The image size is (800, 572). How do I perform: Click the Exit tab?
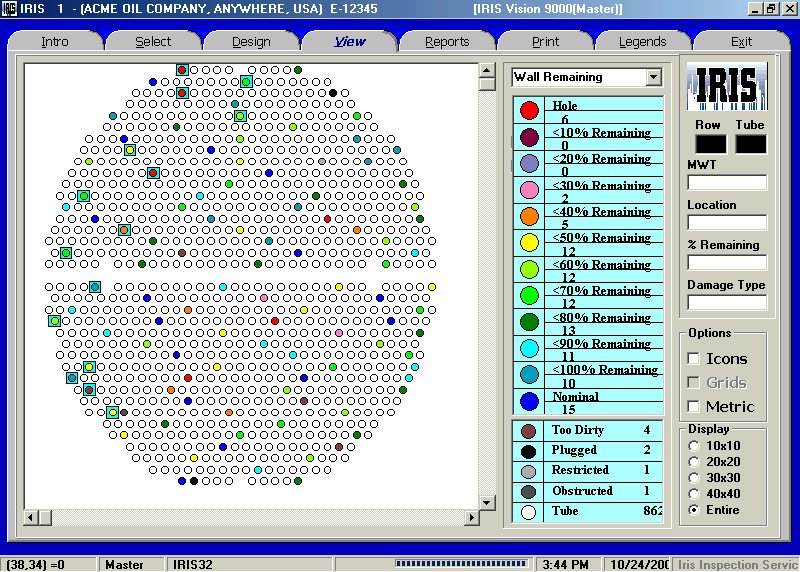[x=741, y=42]
